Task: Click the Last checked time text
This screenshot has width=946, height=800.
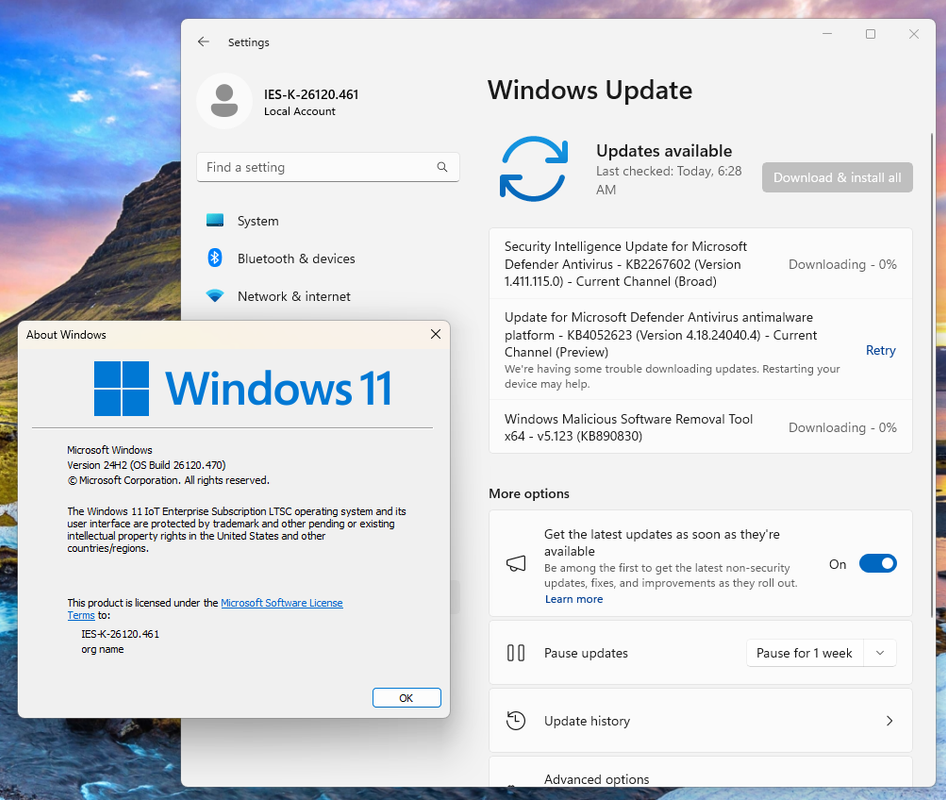Action: tap(668, 180)
